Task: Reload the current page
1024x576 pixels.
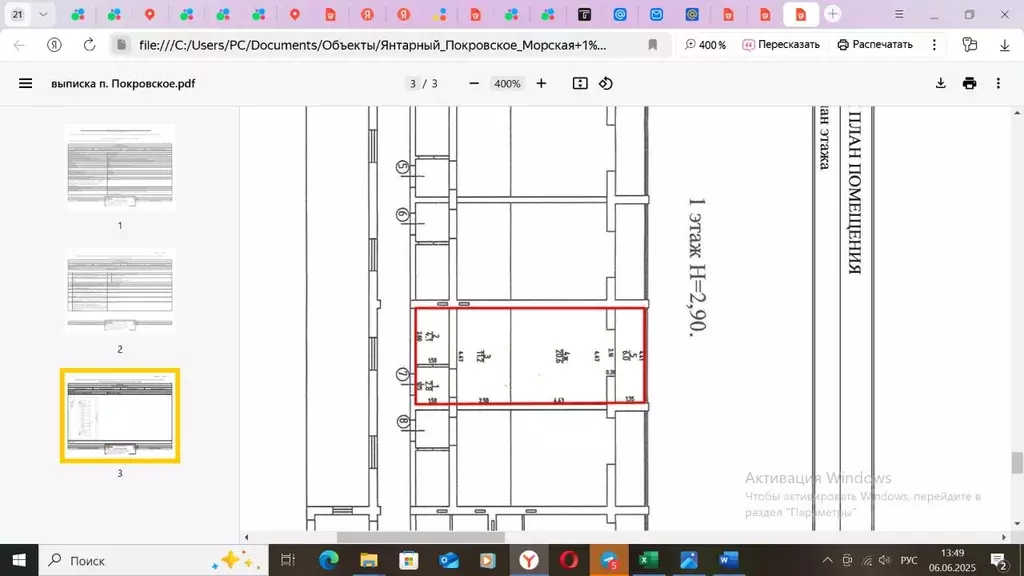Action: click(x=89, y=45)
